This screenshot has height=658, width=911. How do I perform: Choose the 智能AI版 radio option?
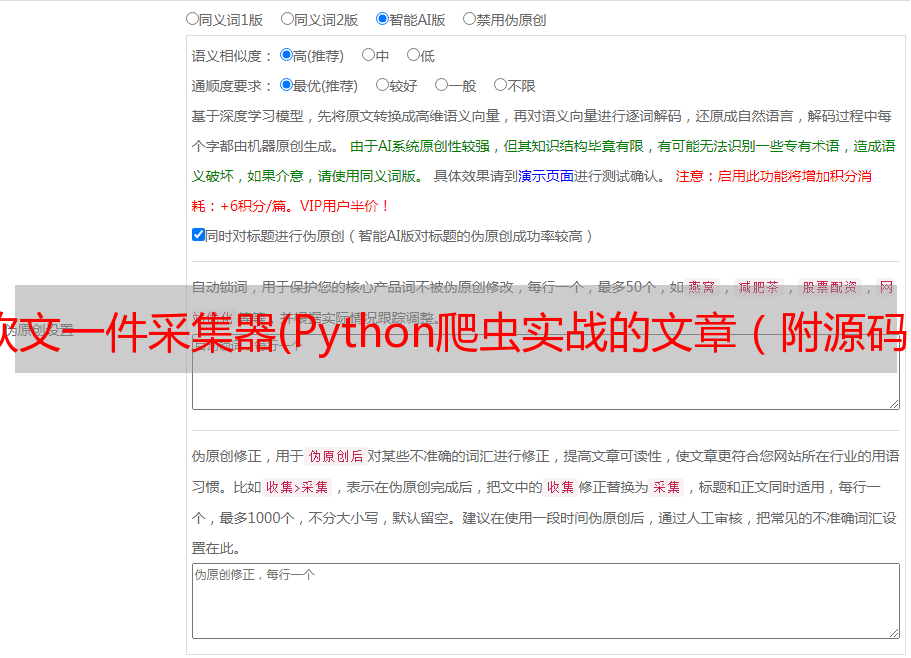pos(382,19)
